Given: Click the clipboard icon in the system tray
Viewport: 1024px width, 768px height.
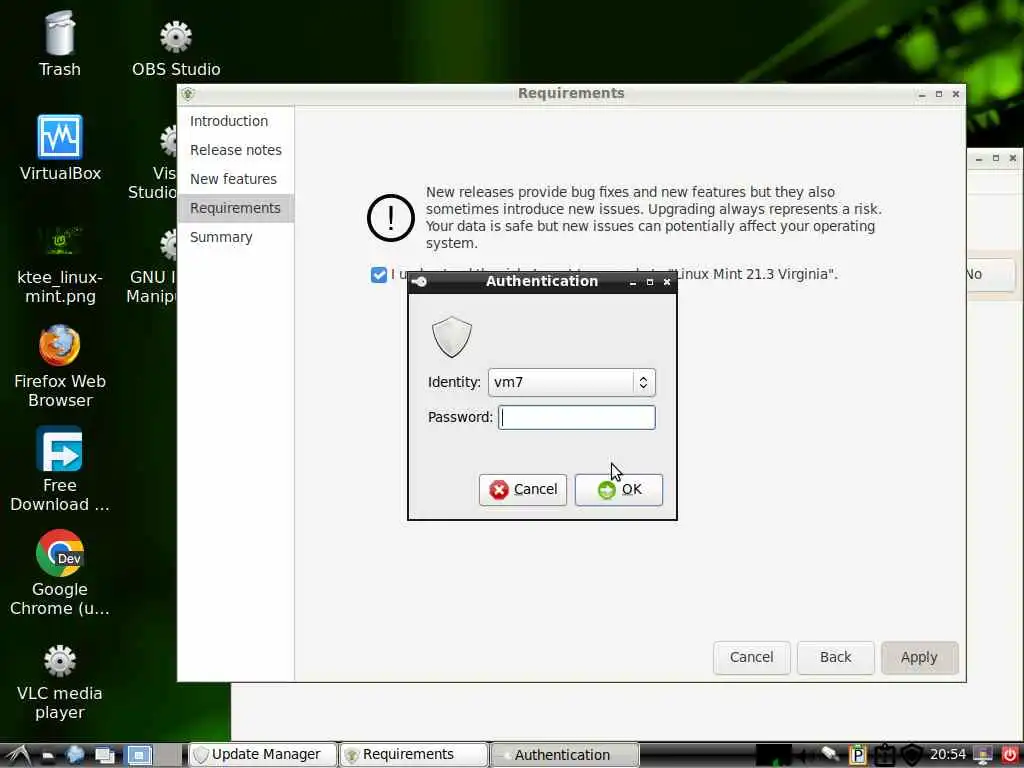Looking at the screenshot, I should pyautogui.click(x=885, y=755).
